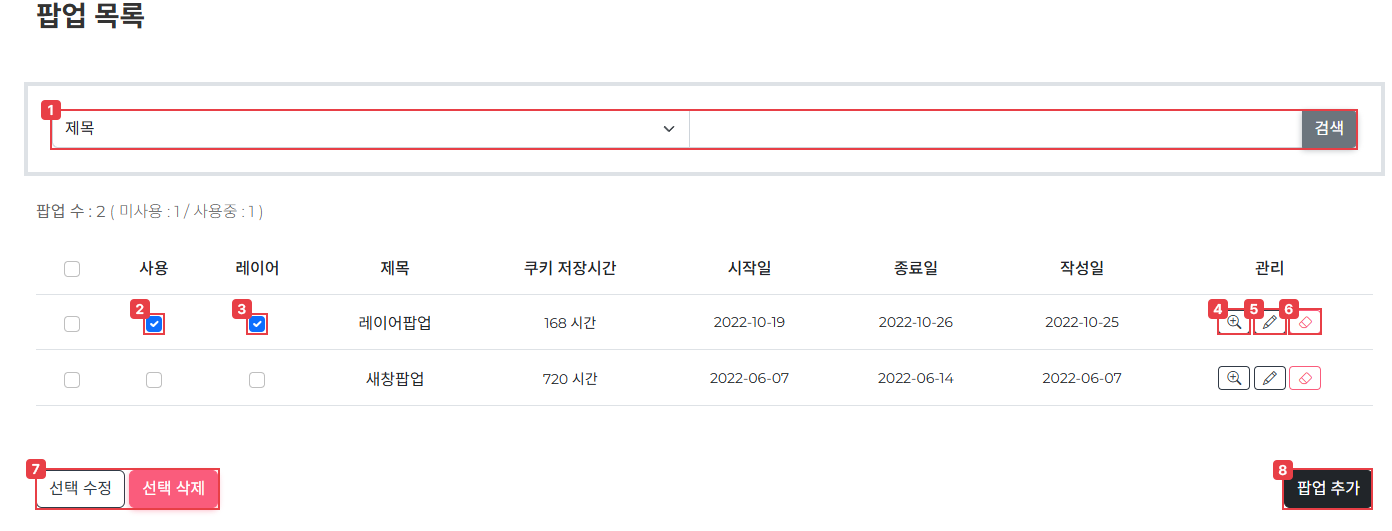Click the preview magnifier icon for 레이어팝업
The height and width of the screenshot is (531, 1392).
point(1235,323)
